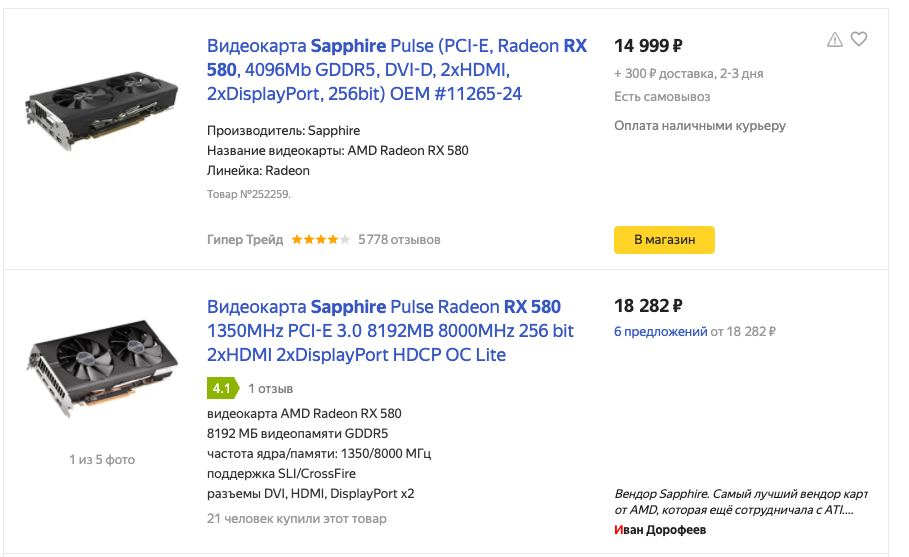
Task: Click the warning triangle report icon
Action: 834,39
